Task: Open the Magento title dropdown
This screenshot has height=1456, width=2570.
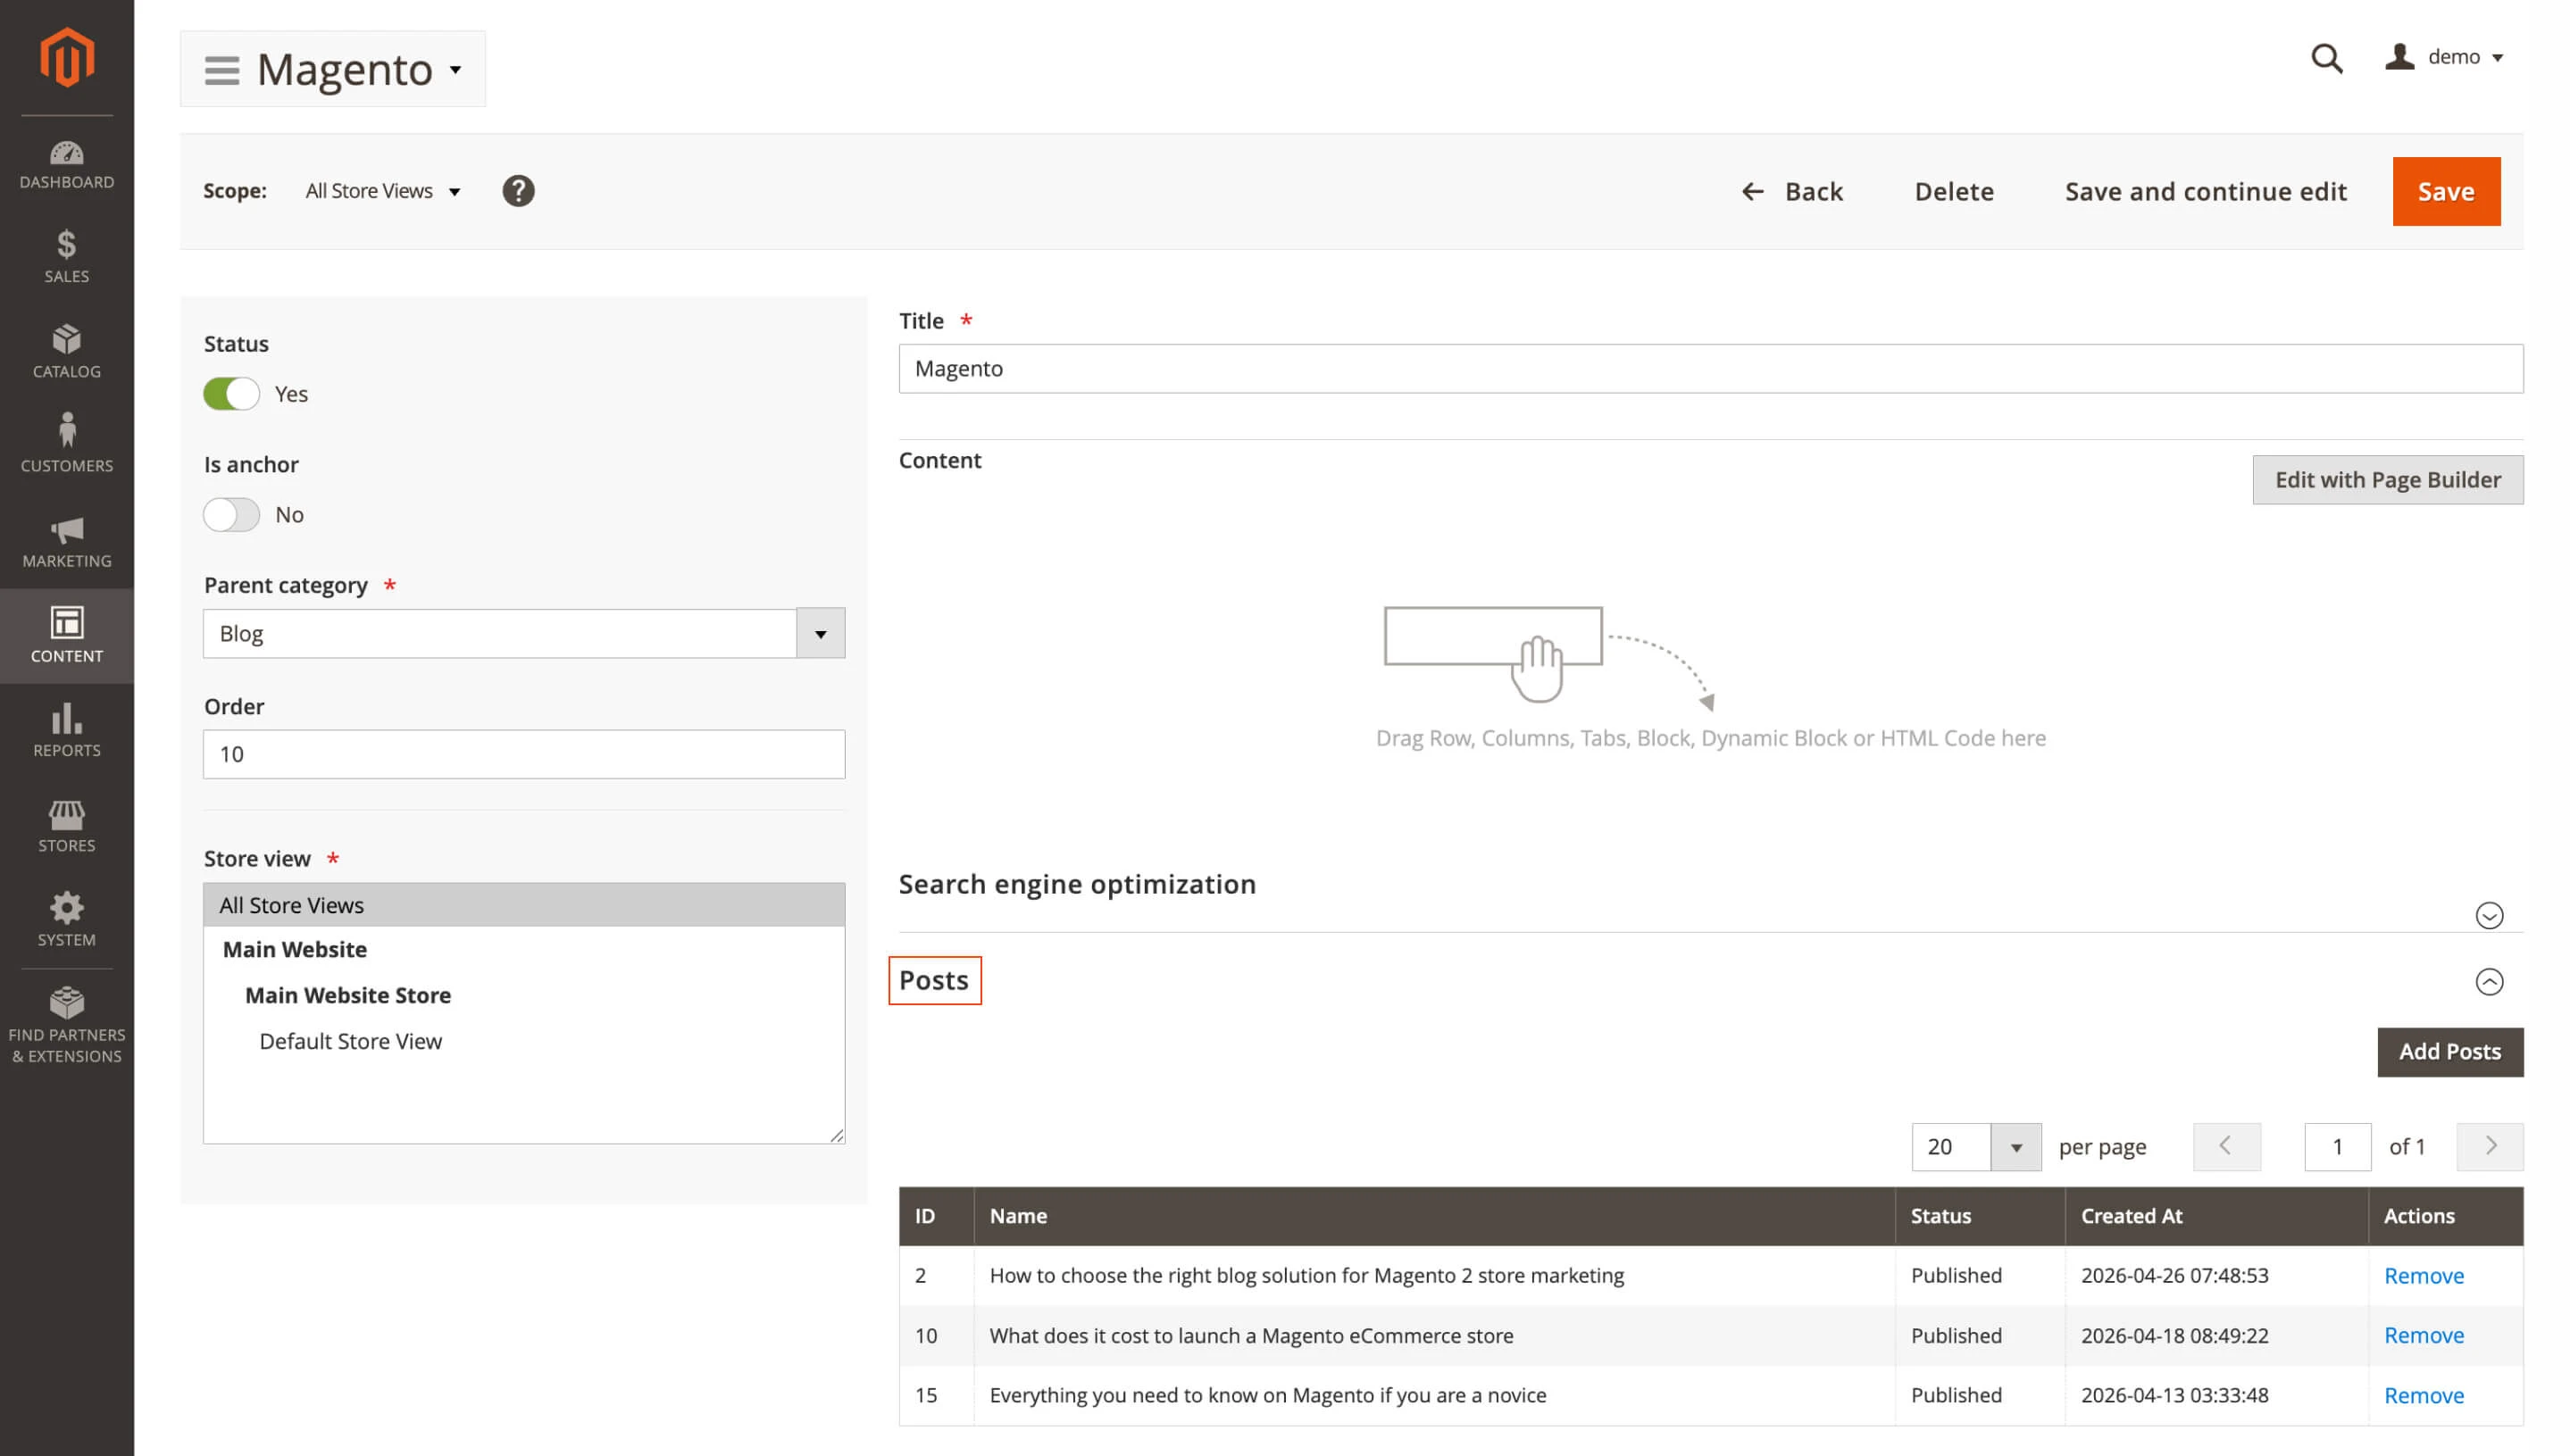Action: click(456, 70)
